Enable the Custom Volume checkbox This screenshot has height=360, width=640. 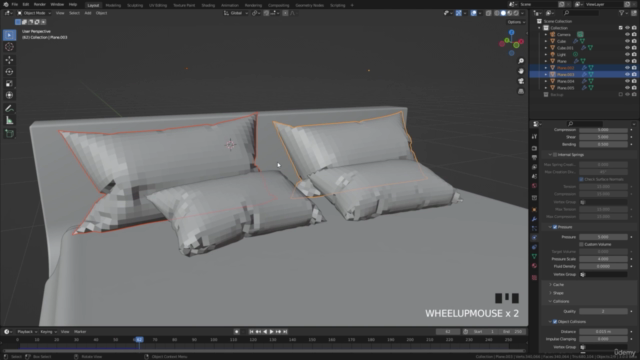[581, 244]
